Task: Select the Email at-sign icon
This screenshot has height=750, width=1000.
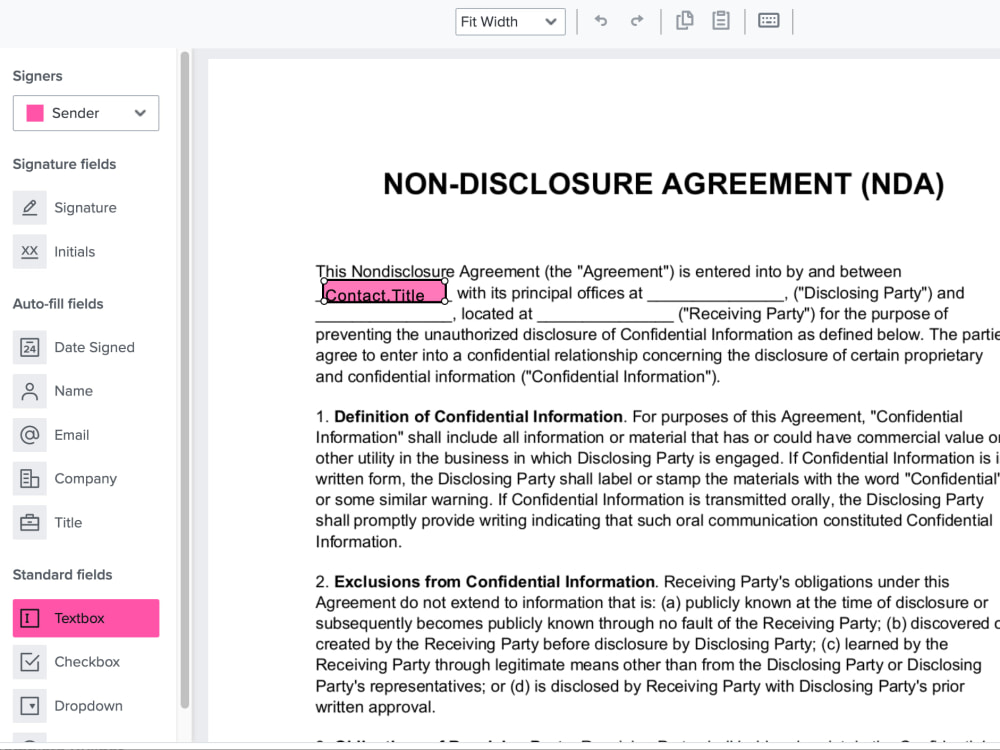Action: coord(29,435)
